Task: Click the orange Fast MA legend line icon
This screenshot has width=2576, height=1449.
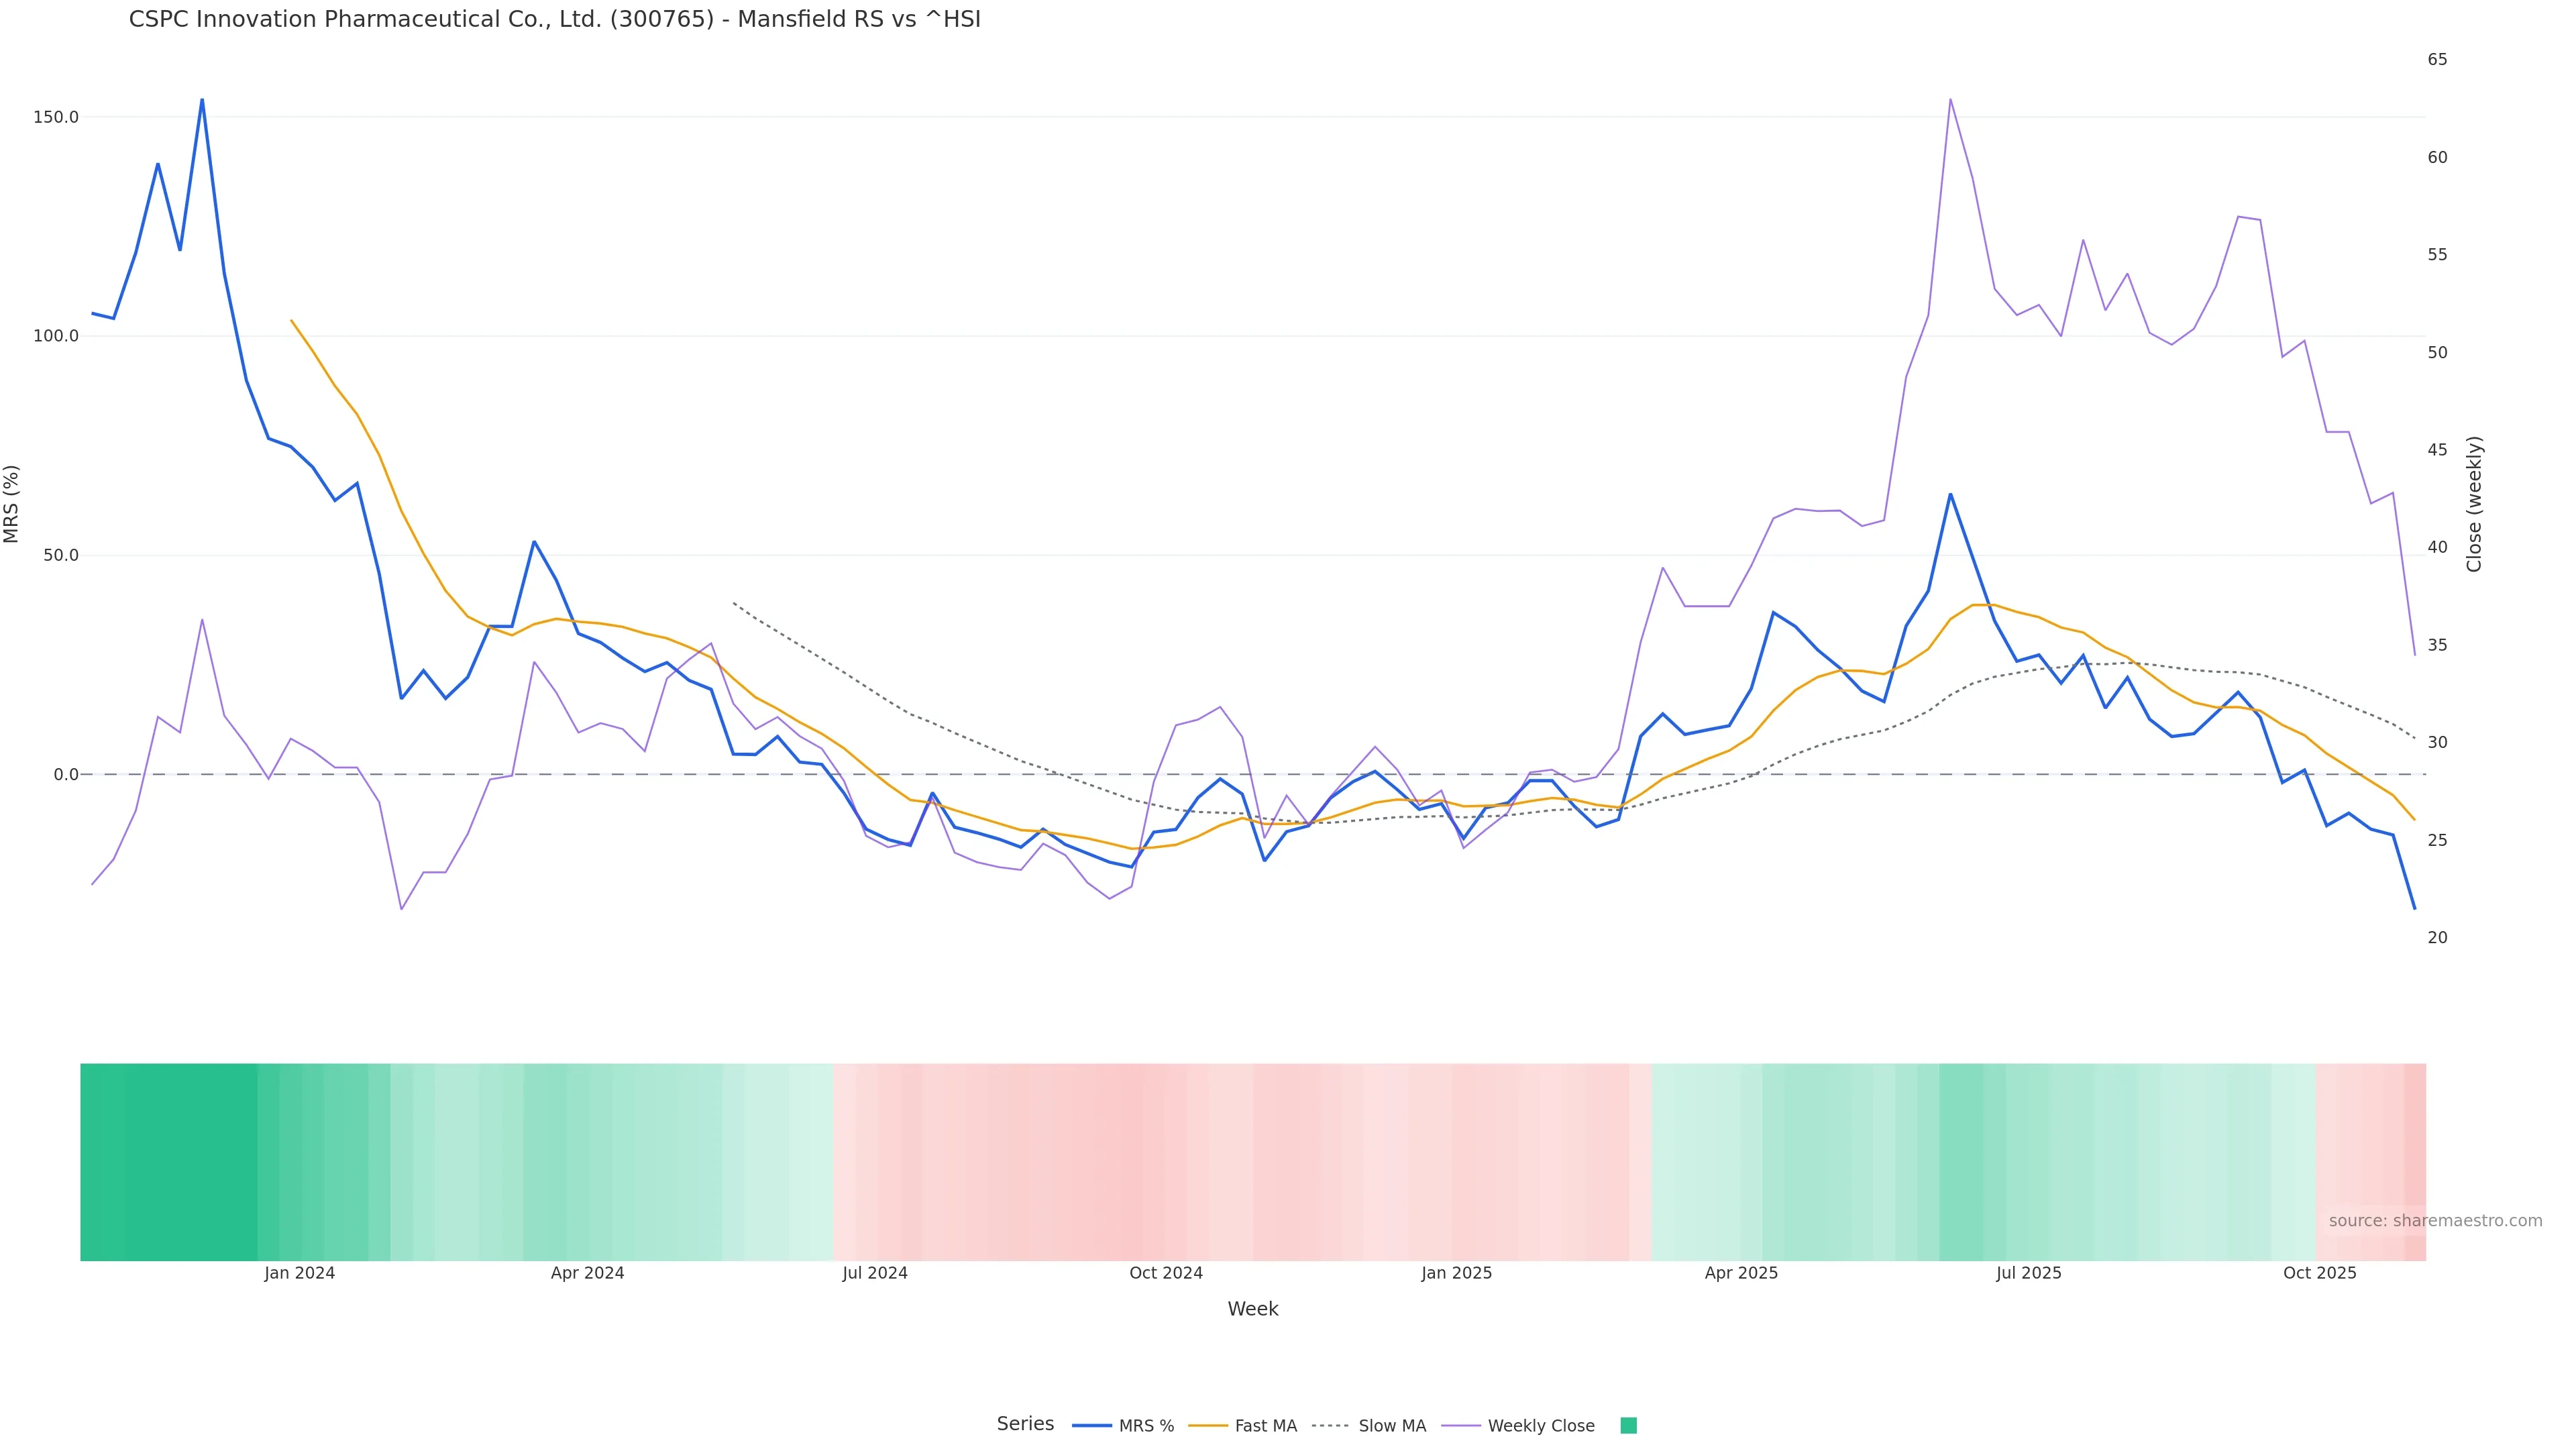Action: click(x=1208, y=1426)
